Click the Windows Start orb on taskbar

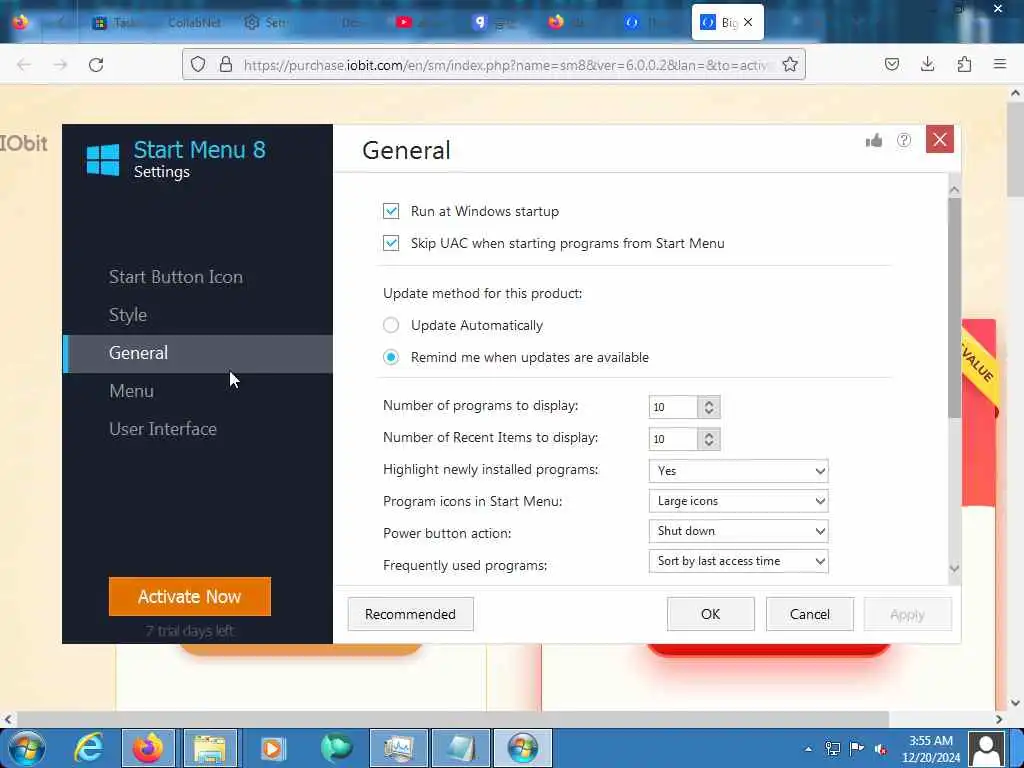[26, 748]
